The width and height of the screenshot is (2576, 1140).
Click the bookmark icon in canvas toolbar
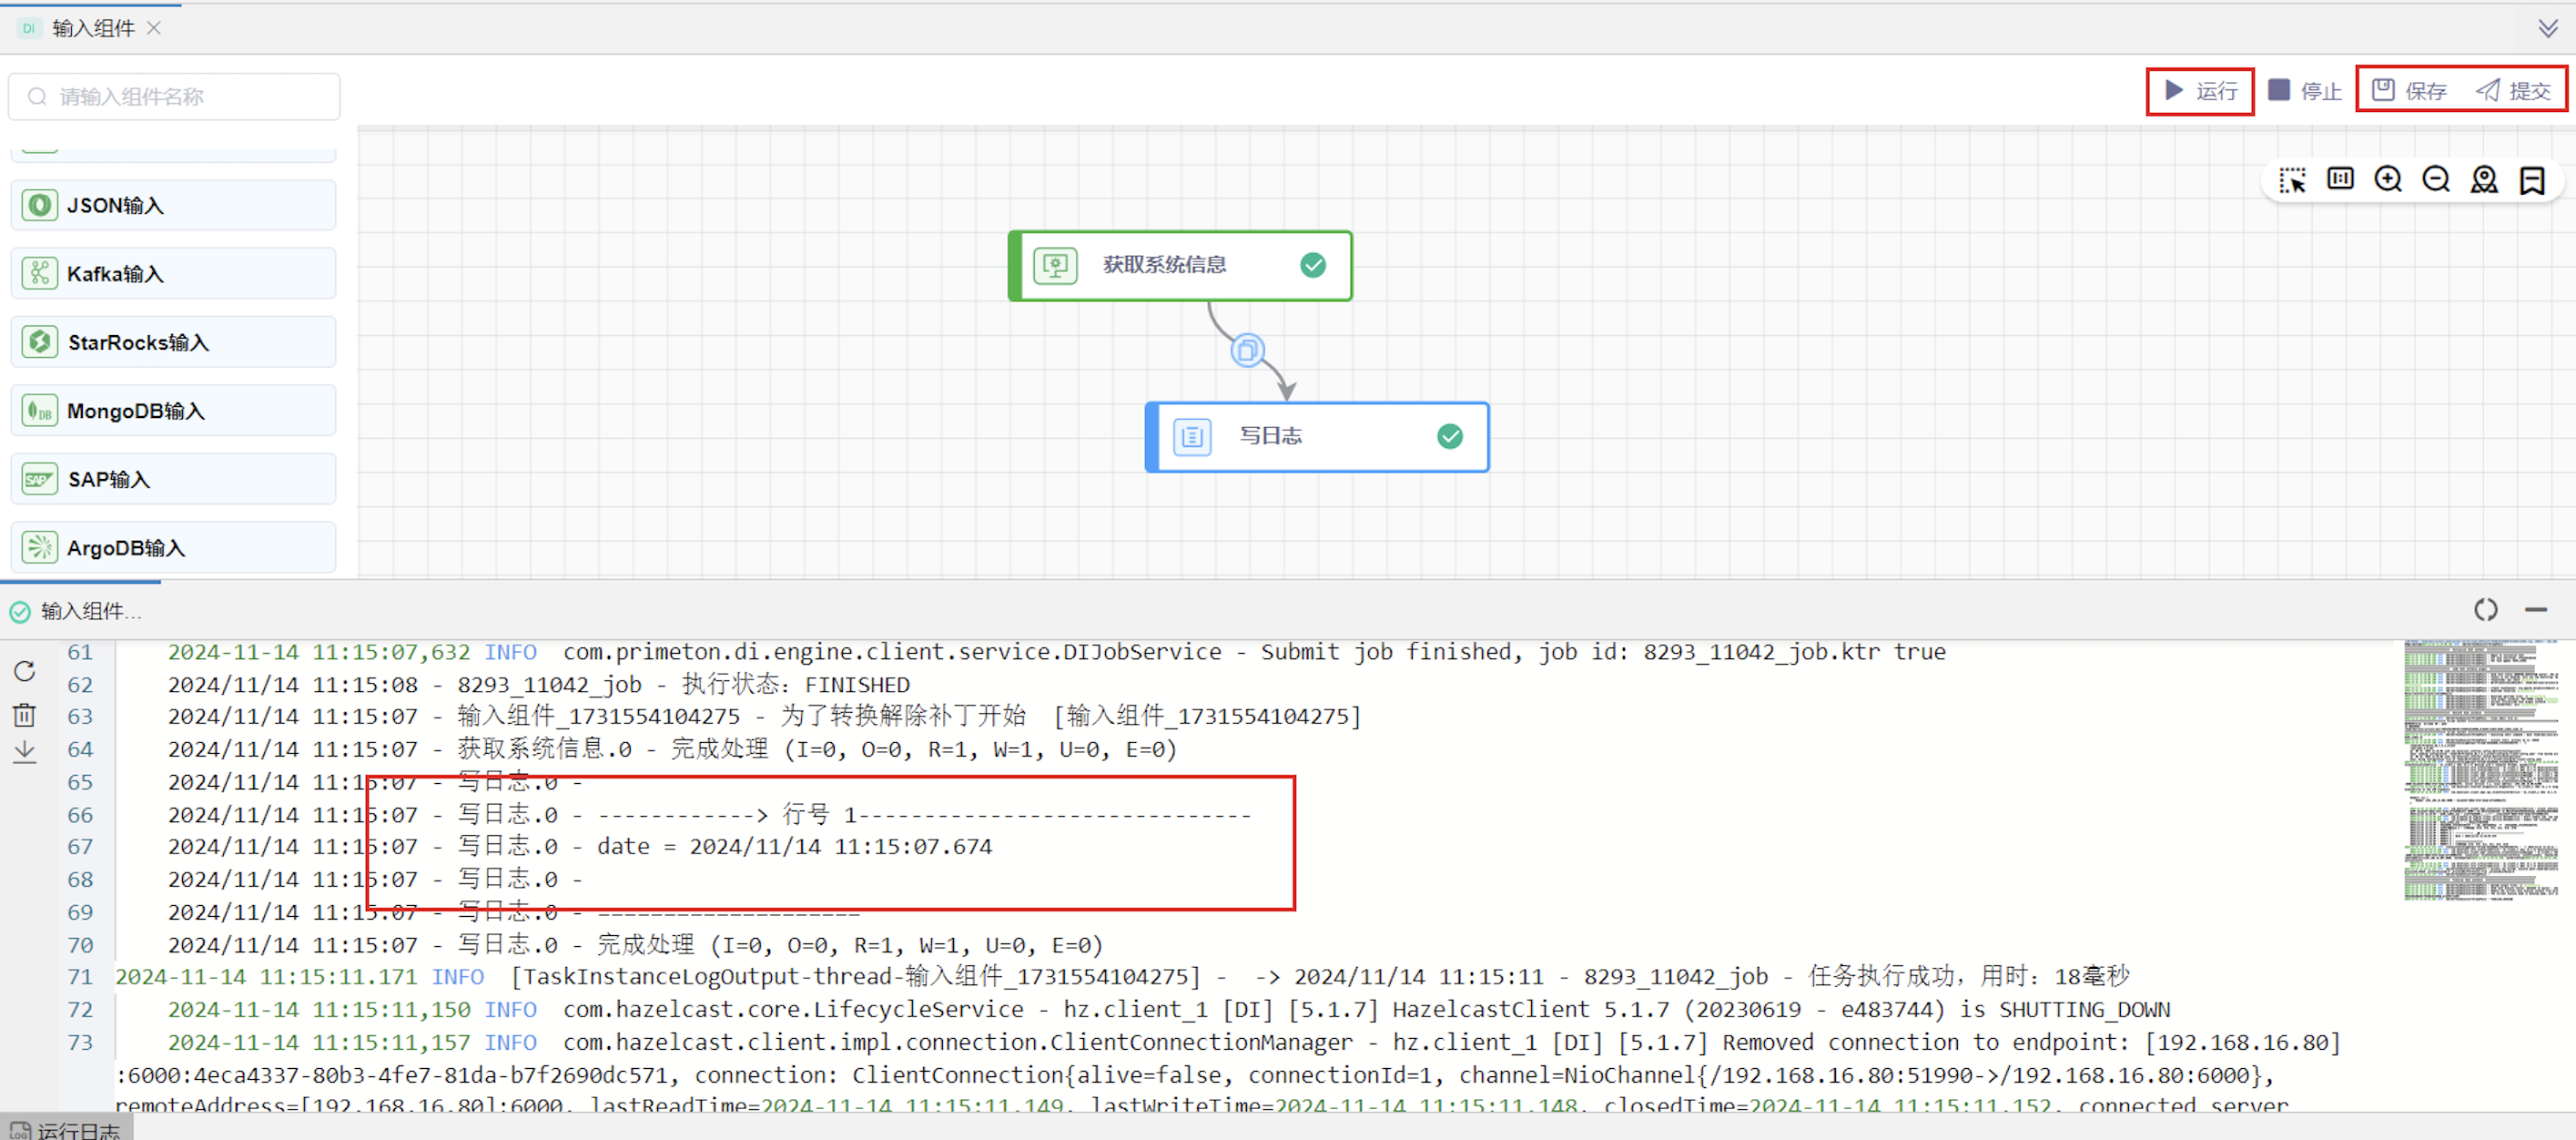2532,180
